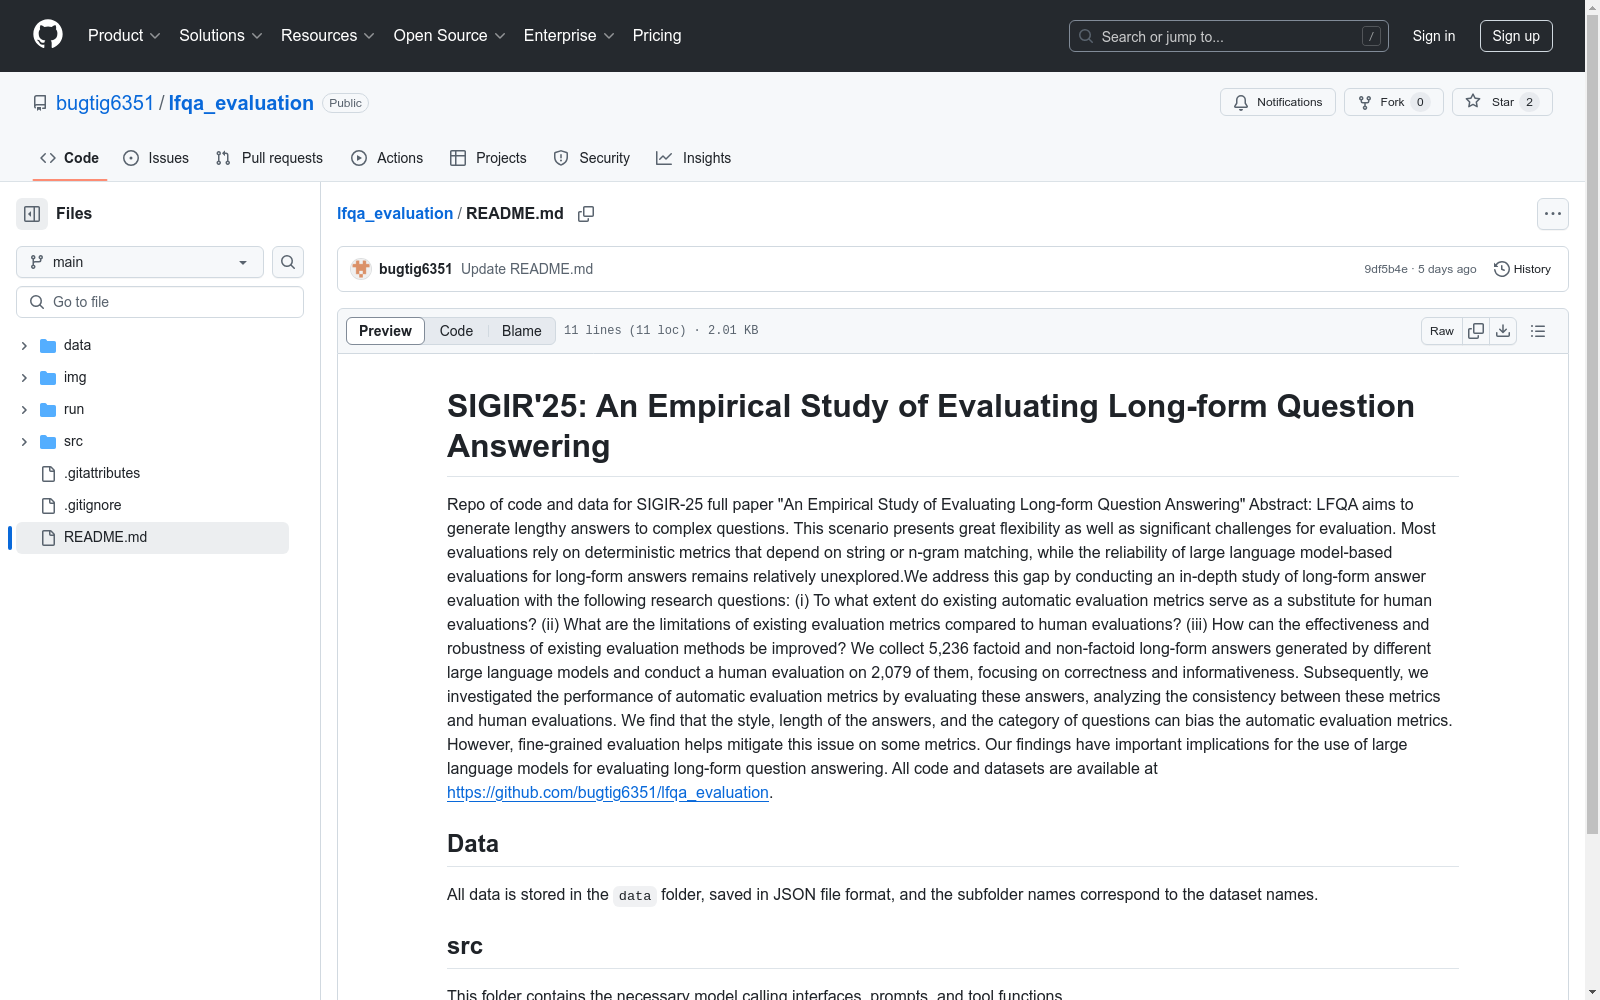Open the History of commits

[x=1522, y=269]
